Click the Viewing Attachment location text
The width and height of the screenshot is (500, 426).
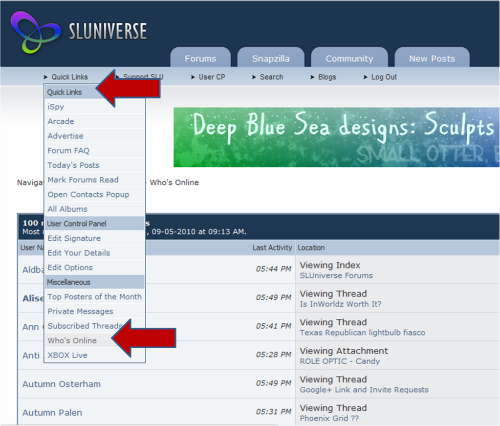344,351
